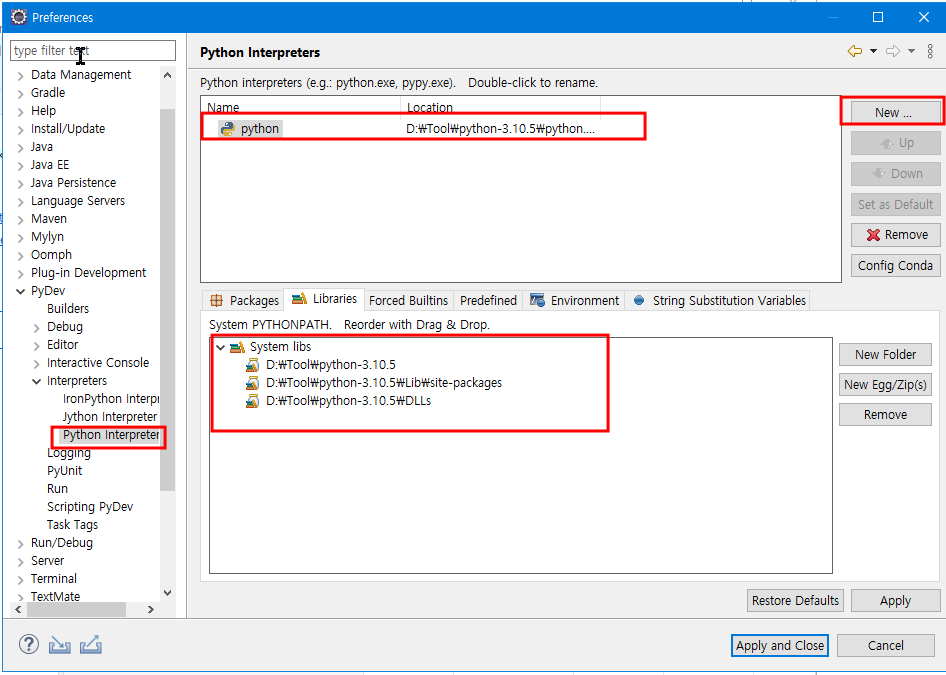Open the forward history dropdown arrow
This screenshot has height=675, width=946.
(x=911, y=51)
